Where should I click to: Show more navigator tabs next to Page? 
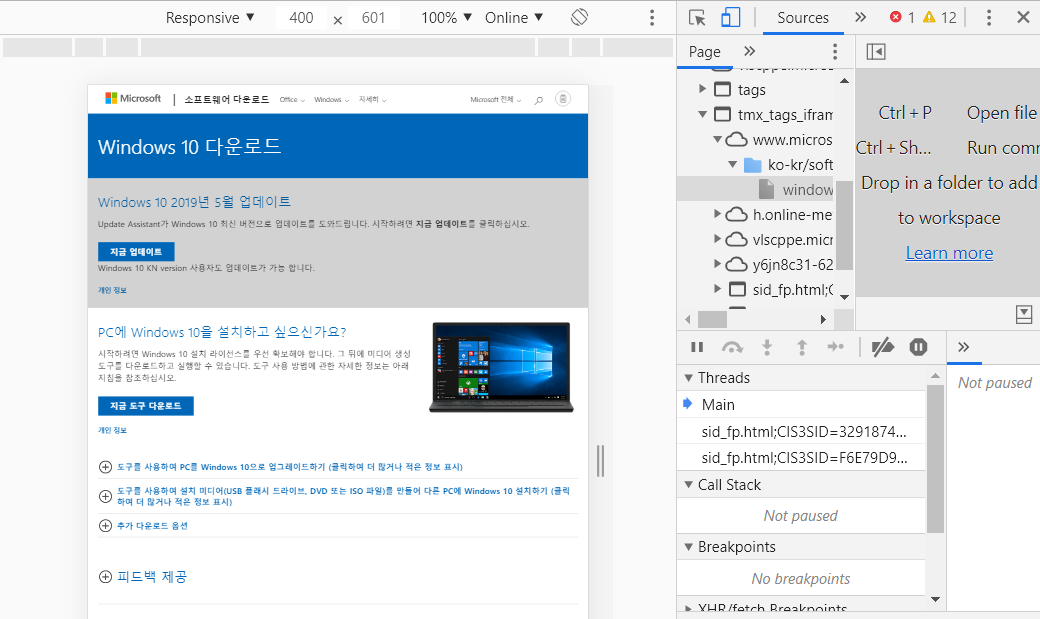click(749, 51)
